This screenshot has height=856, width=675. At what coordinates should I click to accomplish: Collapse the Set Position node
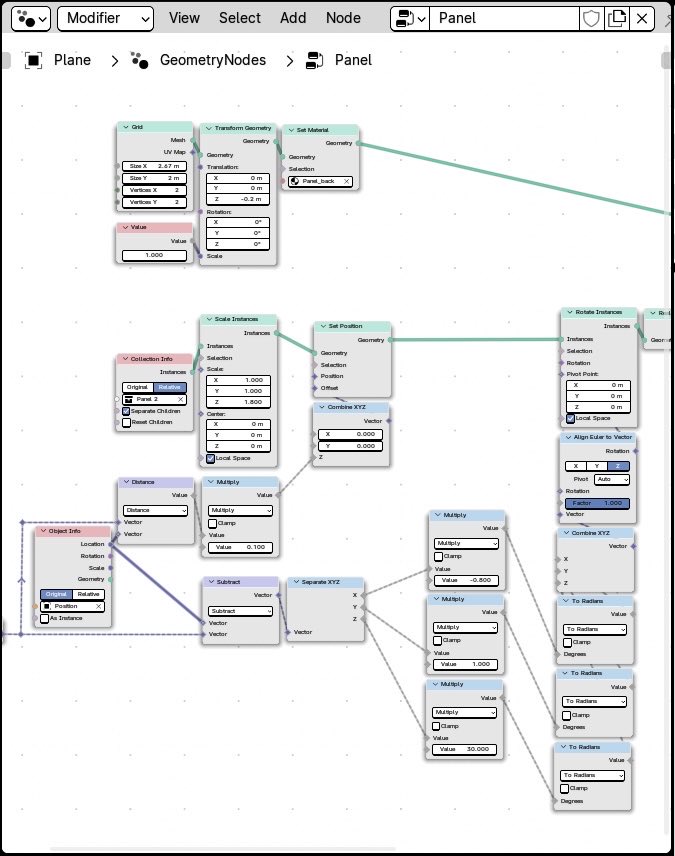(x=323, y=326)
